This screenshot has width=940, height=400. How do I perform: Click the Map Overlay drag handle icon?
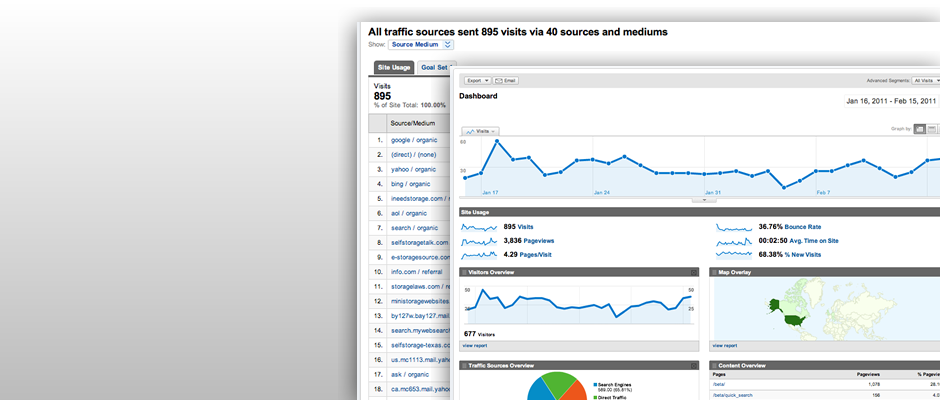(x=715, y=273)
